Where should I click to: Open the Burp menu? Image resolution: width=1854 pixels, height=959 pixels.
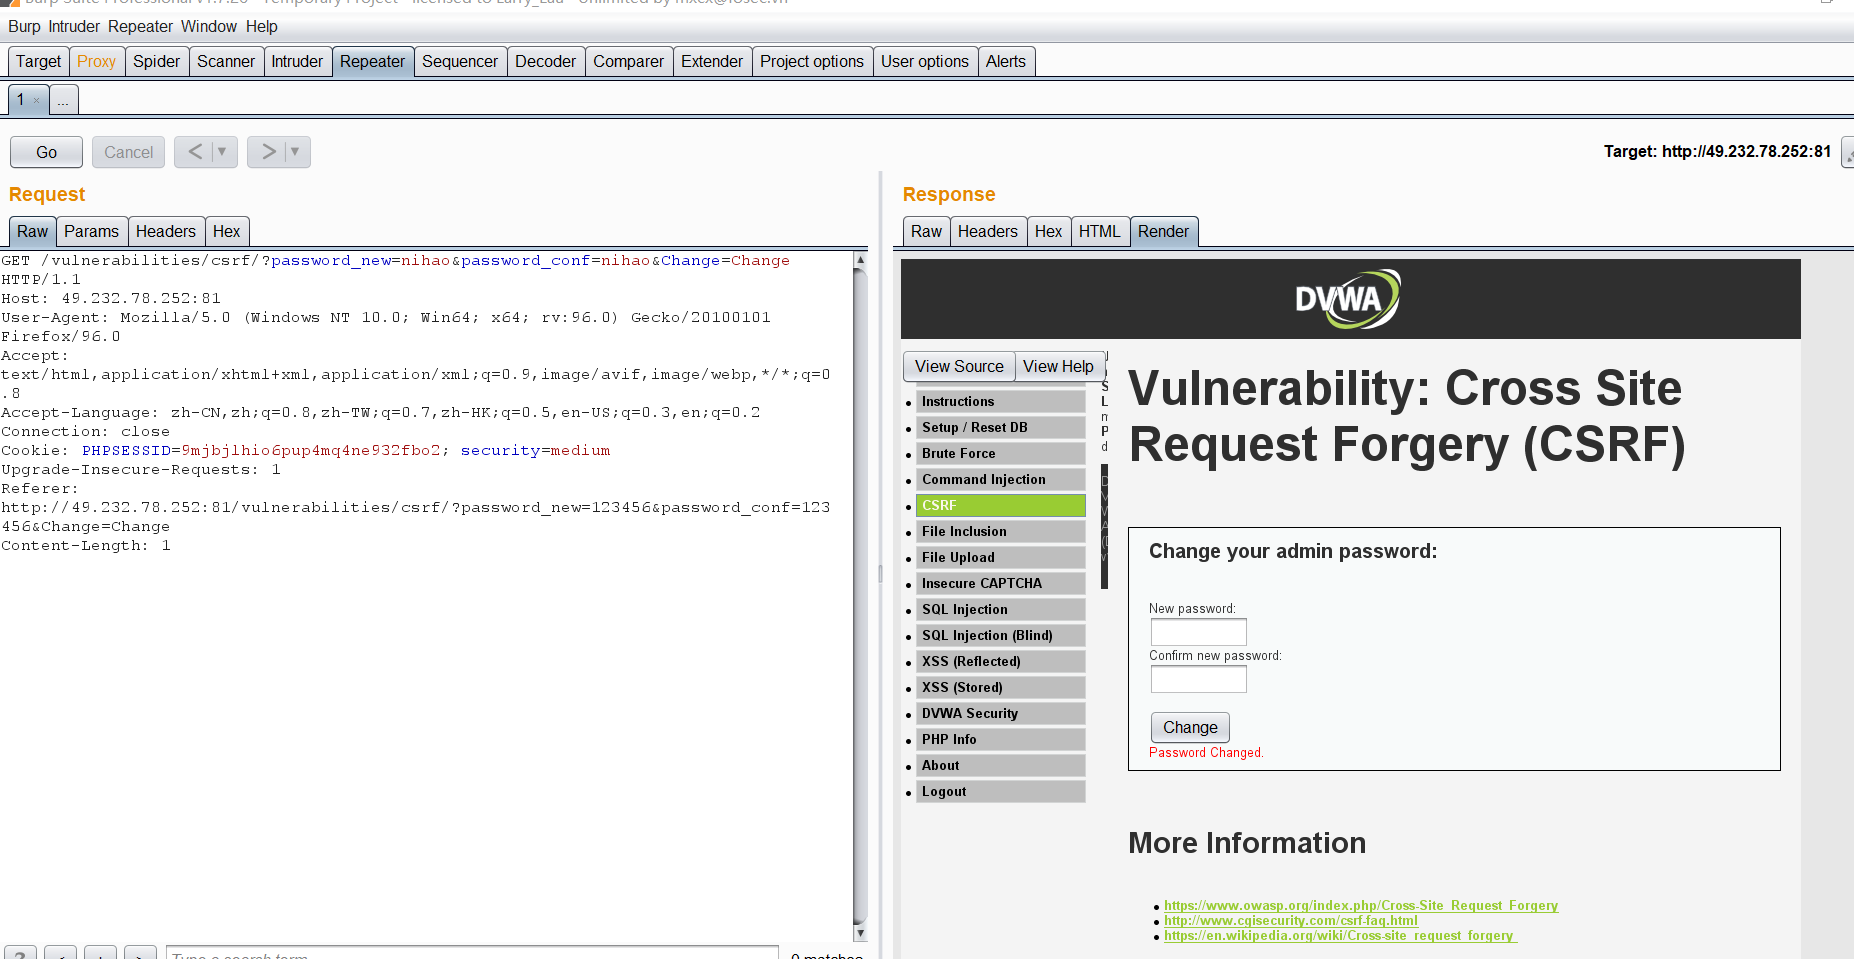[24, 26]
